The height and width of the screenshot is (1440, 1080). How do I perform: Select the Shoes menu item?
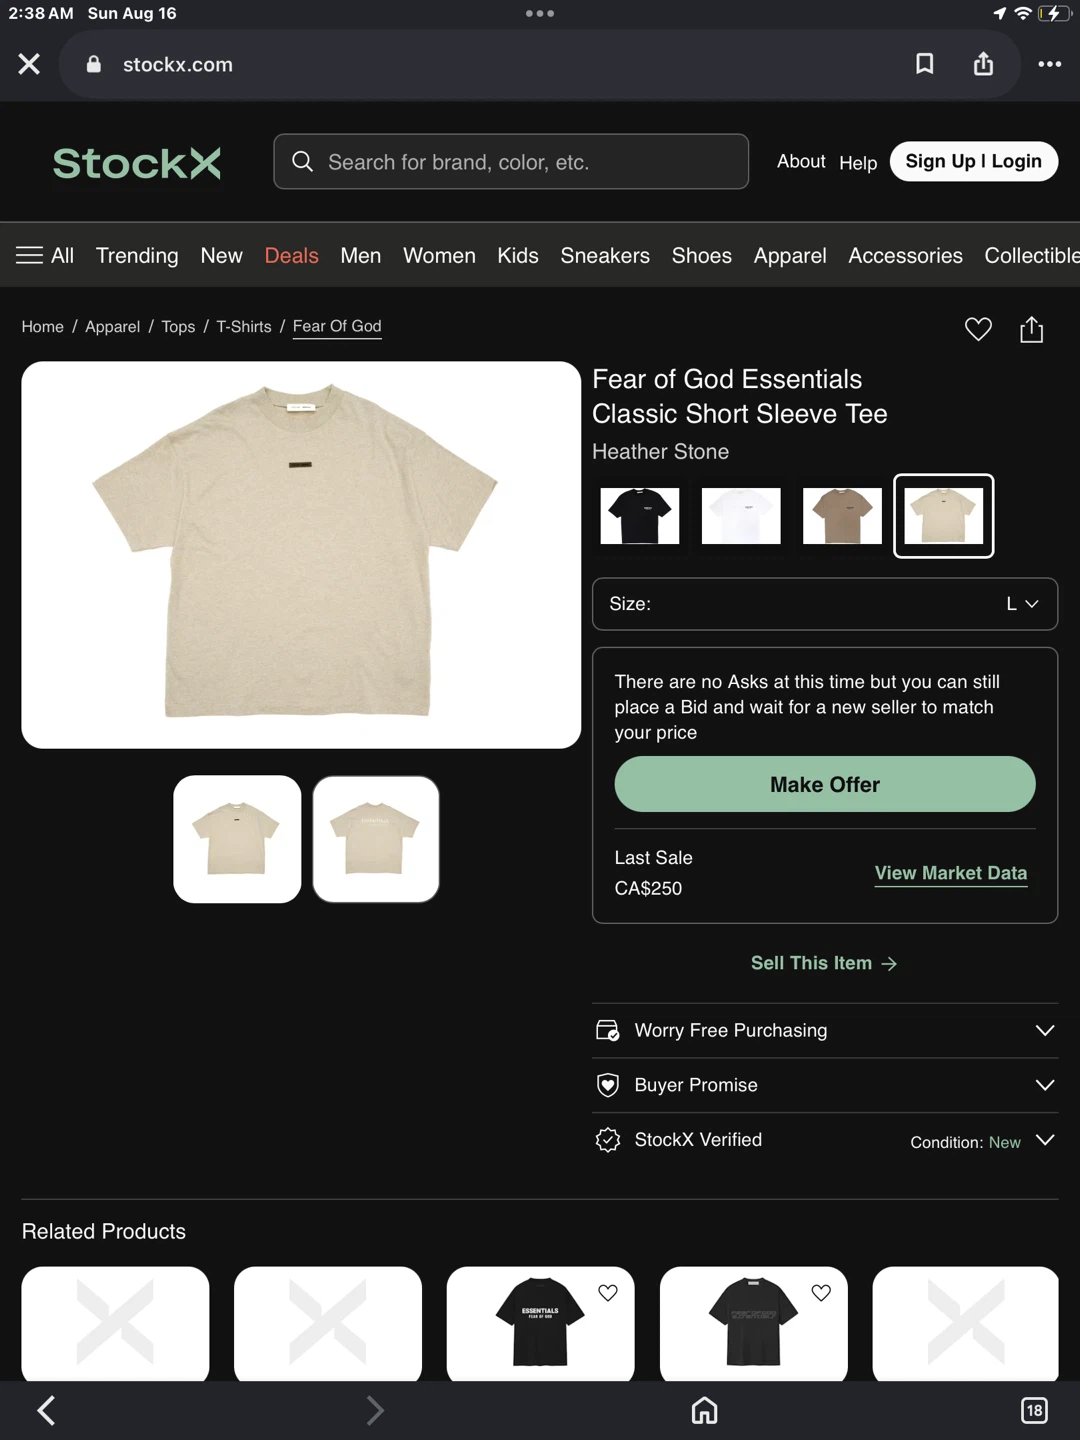pyautogui.click(x=702, y=256)
